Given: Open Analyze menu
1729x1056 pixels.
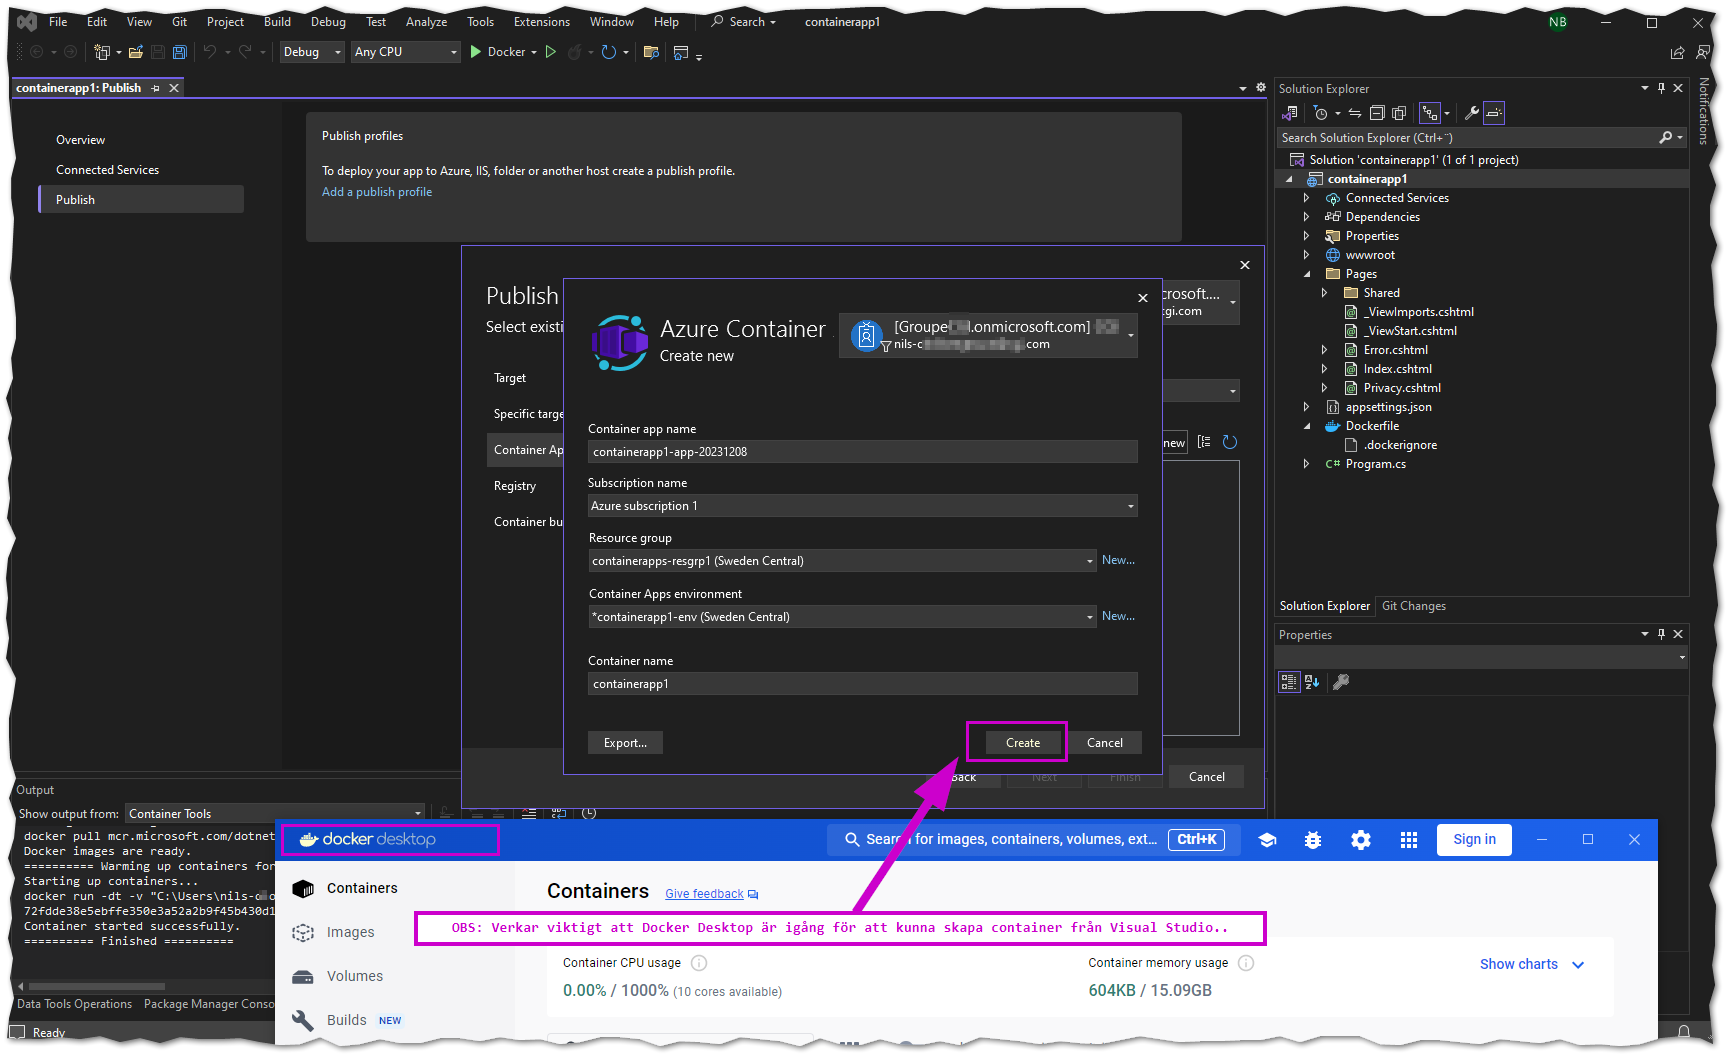Looking at the screenshot, I should pos(426,22).
